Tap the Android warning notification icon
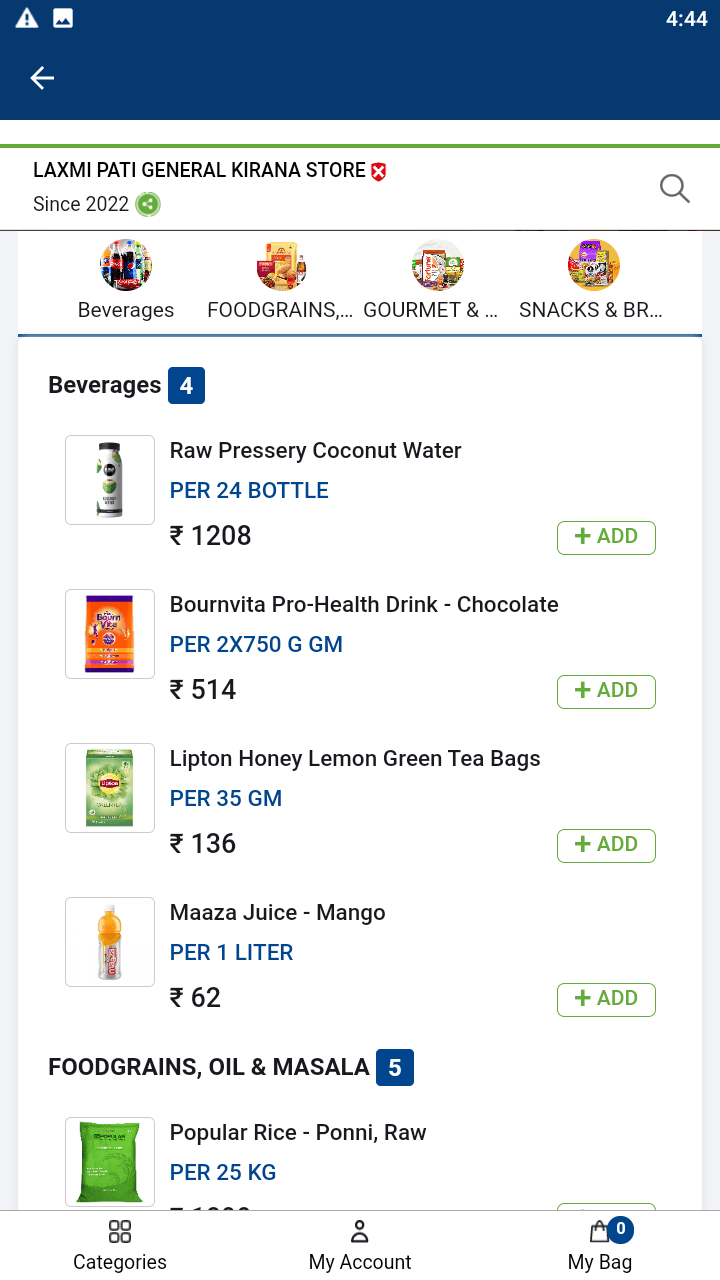This screenshot has height=1280, width=720. pyautogui.click(x=27, y=18)
